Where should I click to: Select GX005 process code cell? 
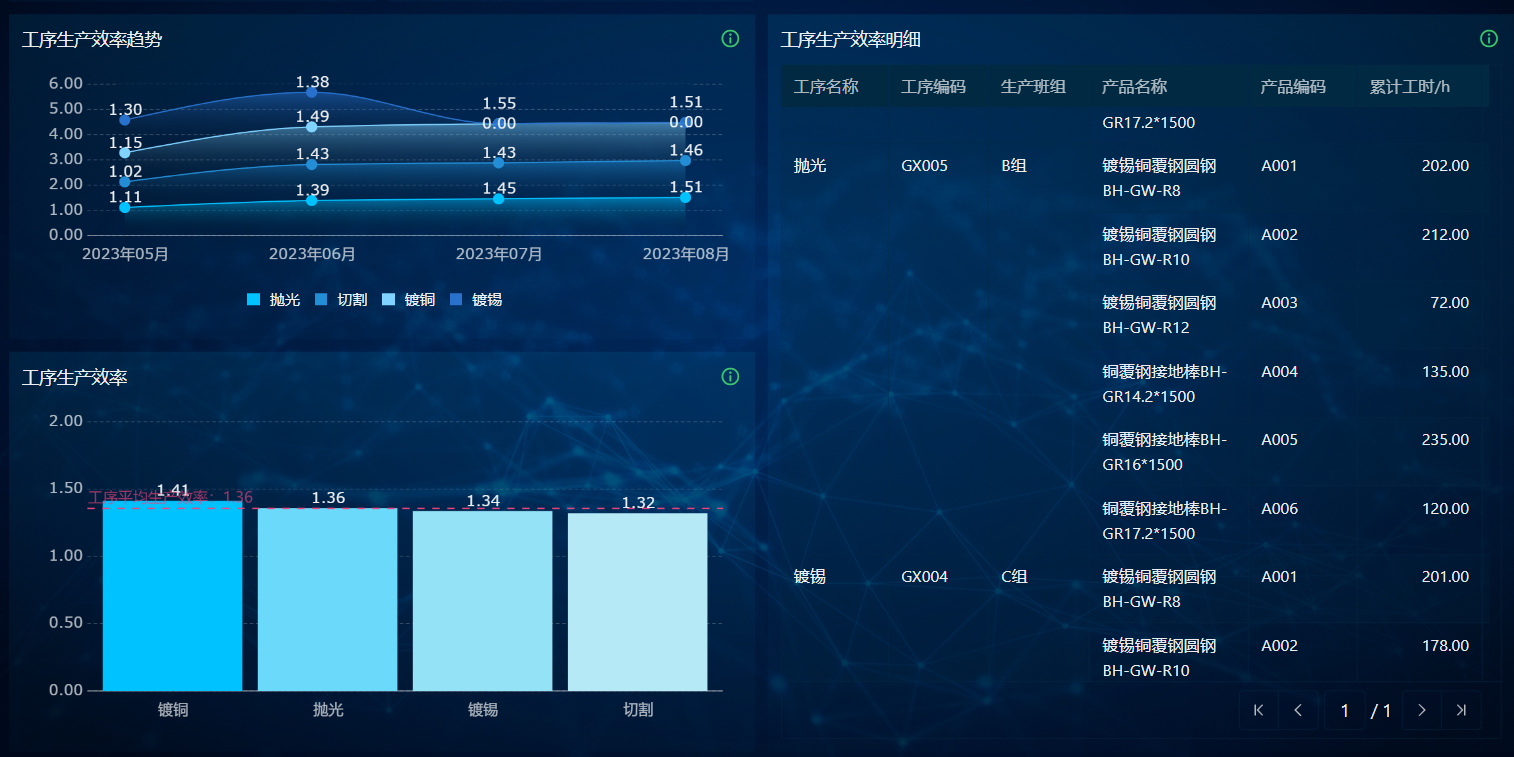[x=924, y=166]
